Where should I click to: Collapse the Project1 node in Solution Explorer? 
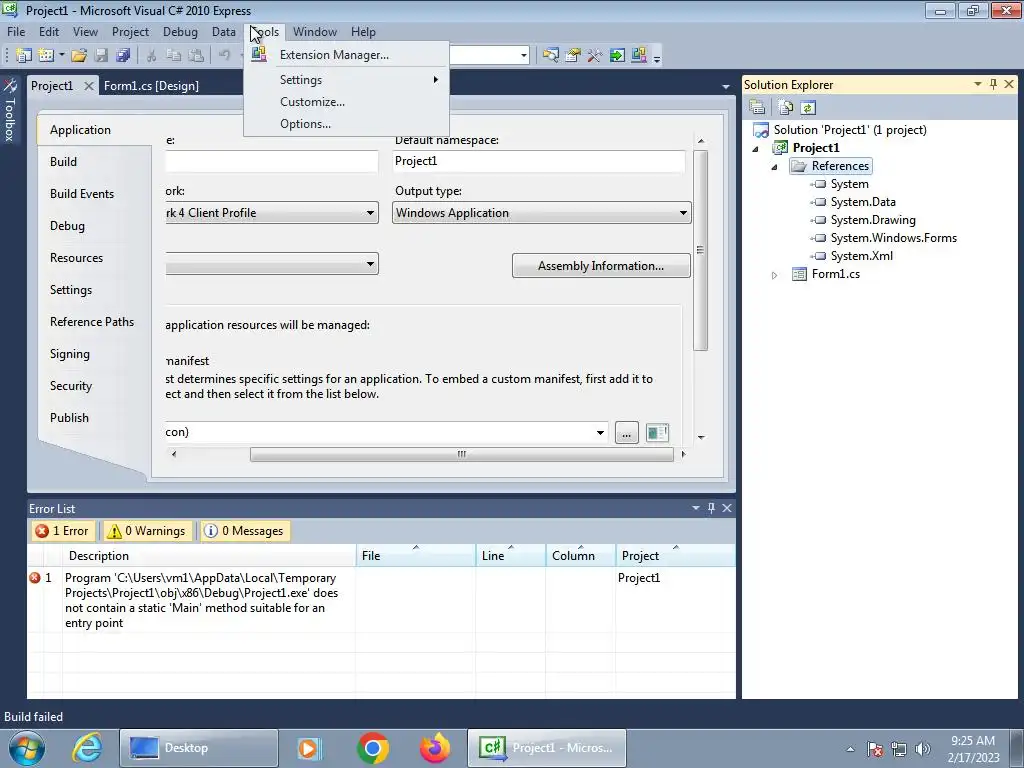coord(756,149)
